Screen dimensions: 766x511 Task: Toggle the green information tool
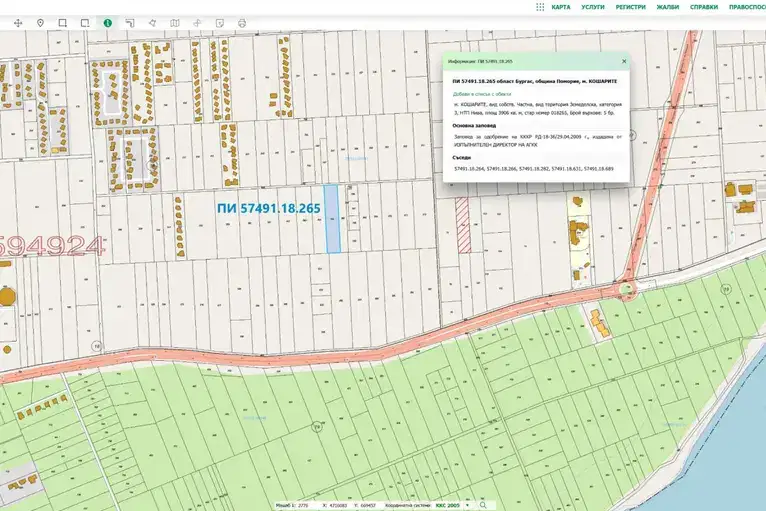(x=107, y=23)
